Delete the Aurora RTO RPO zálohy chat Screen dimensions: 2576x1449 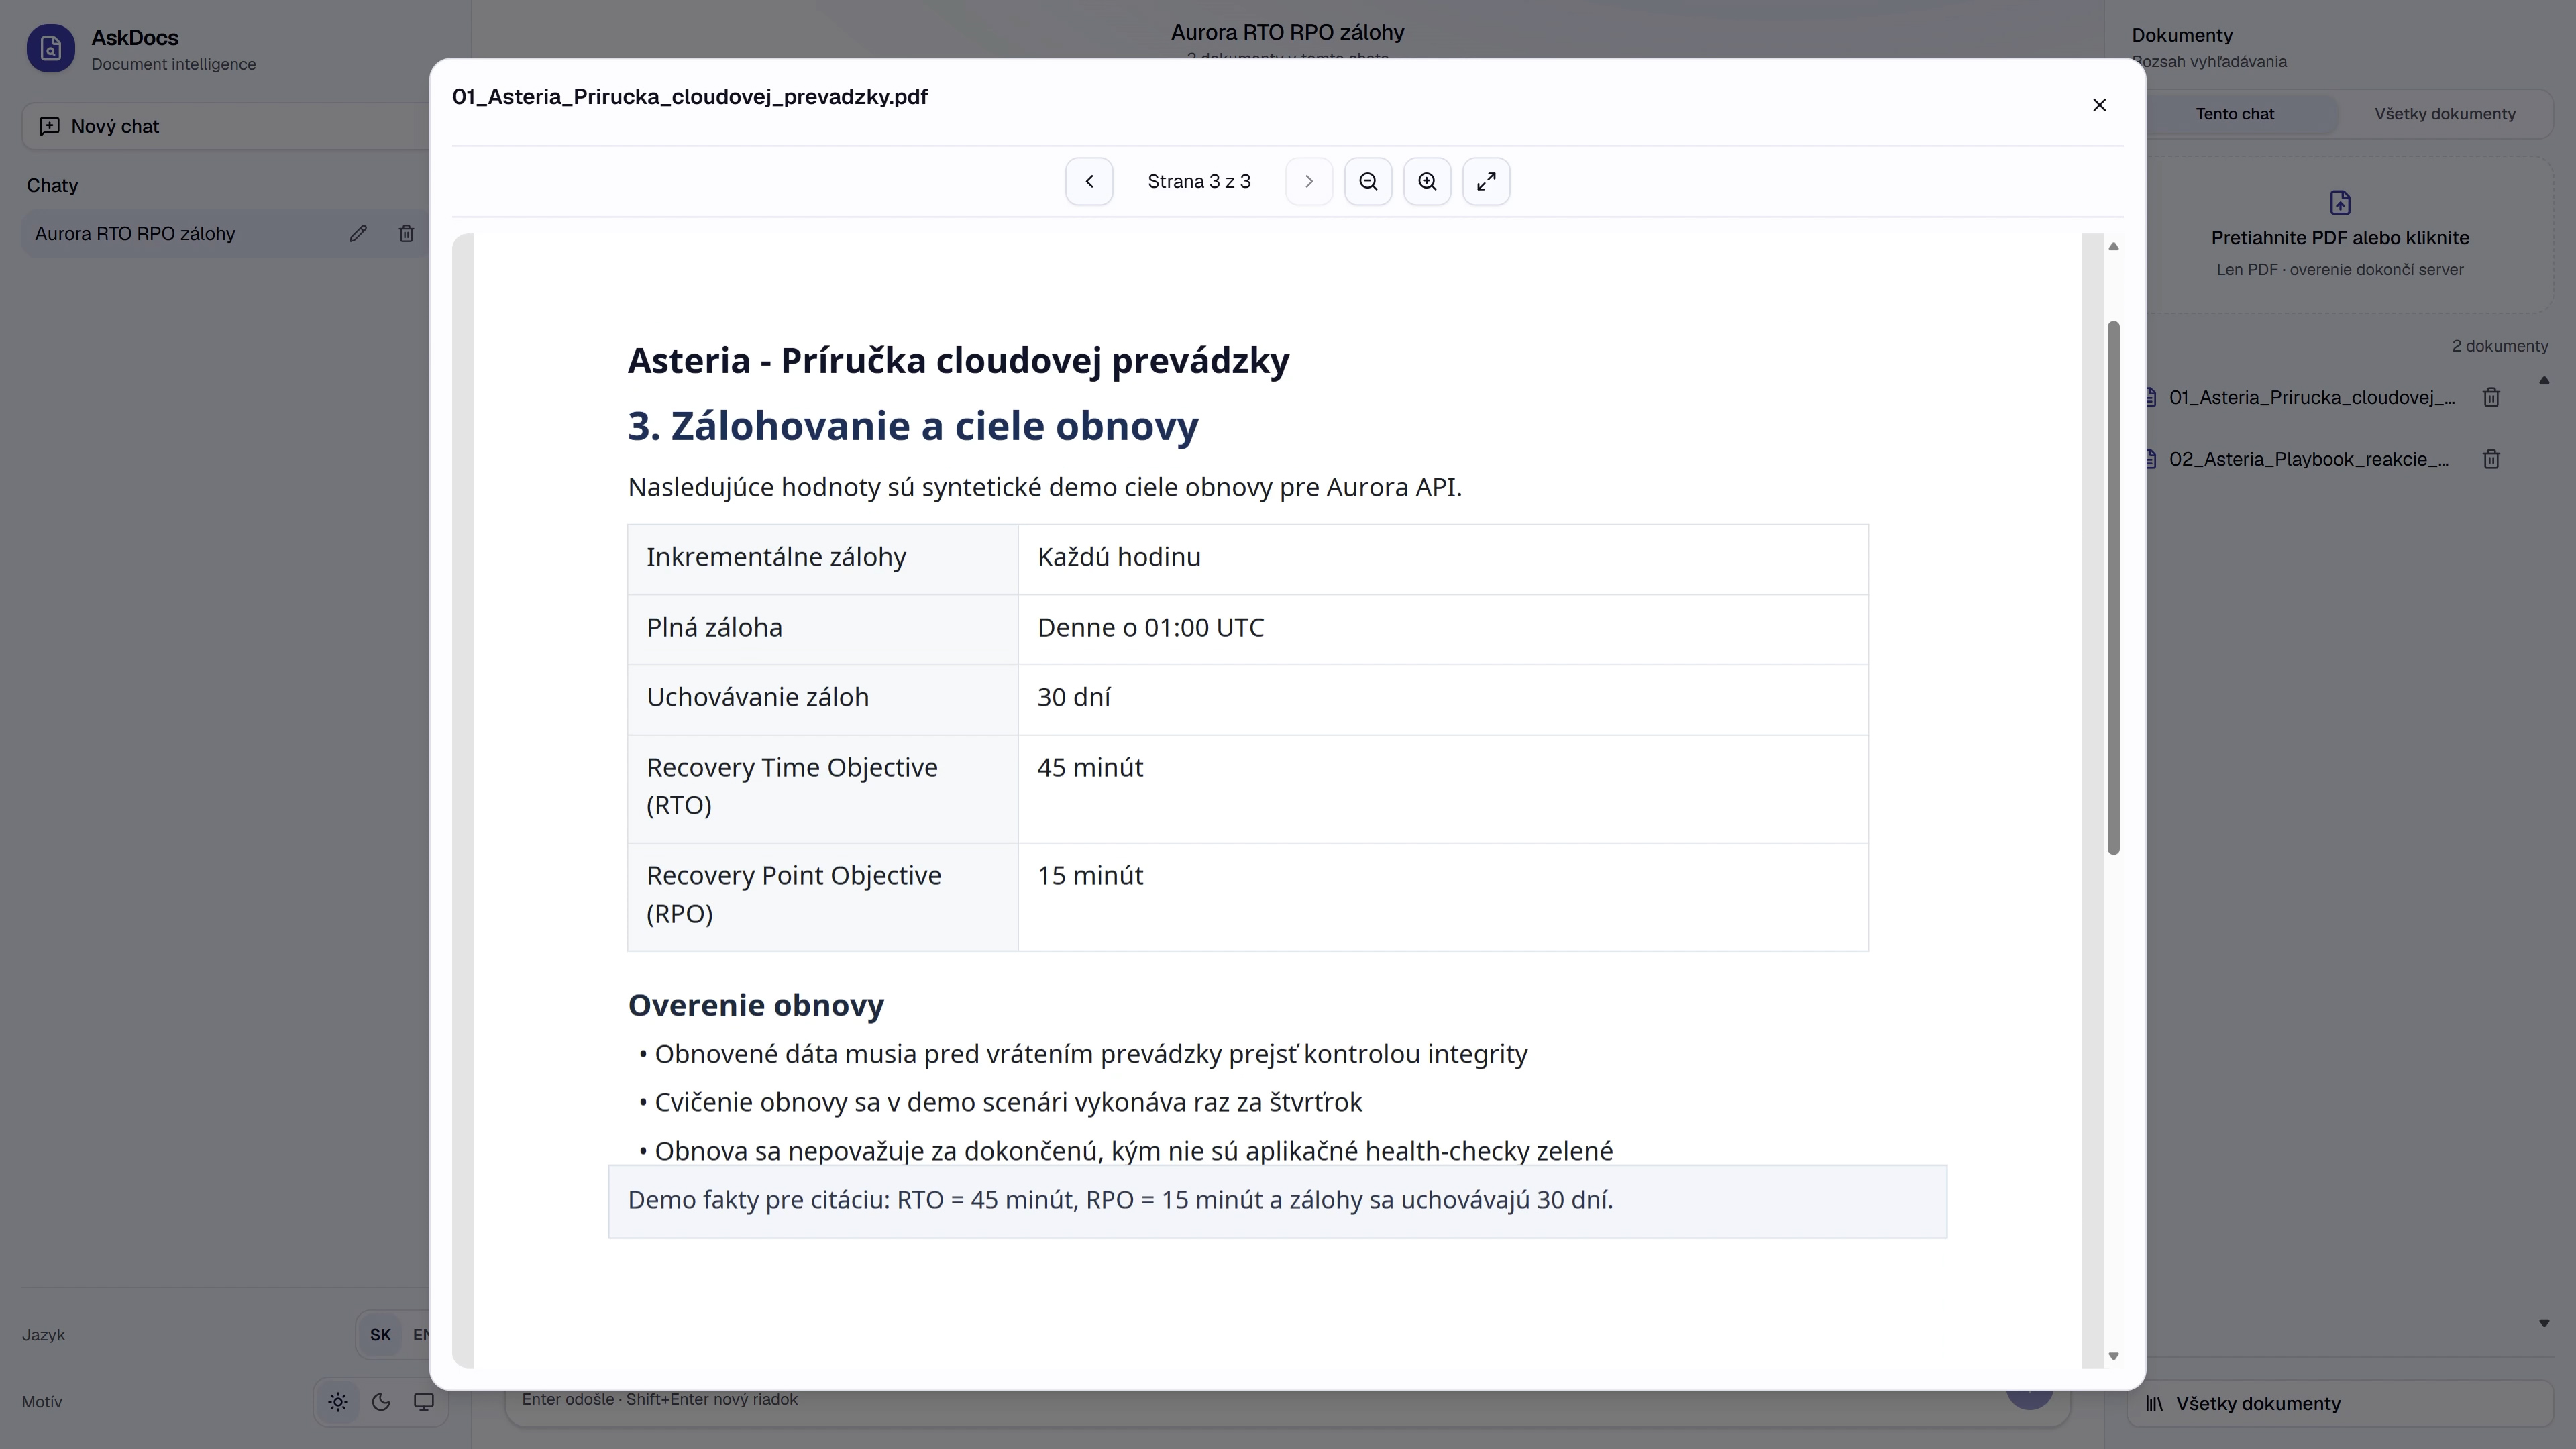(x=406, y=233)
